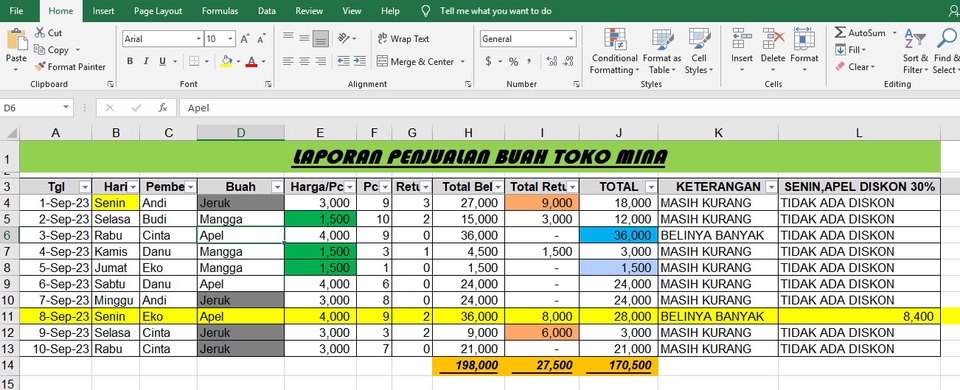Switch to the Formulas tab

[x=220, y=11]
